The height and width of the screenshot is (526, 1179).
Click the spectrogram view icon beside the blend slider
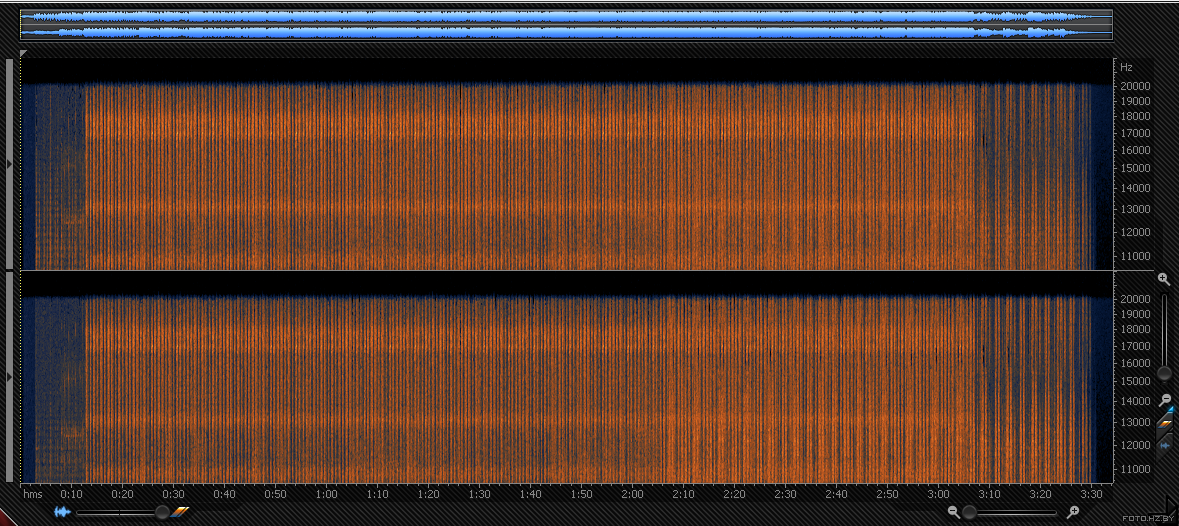179,512
